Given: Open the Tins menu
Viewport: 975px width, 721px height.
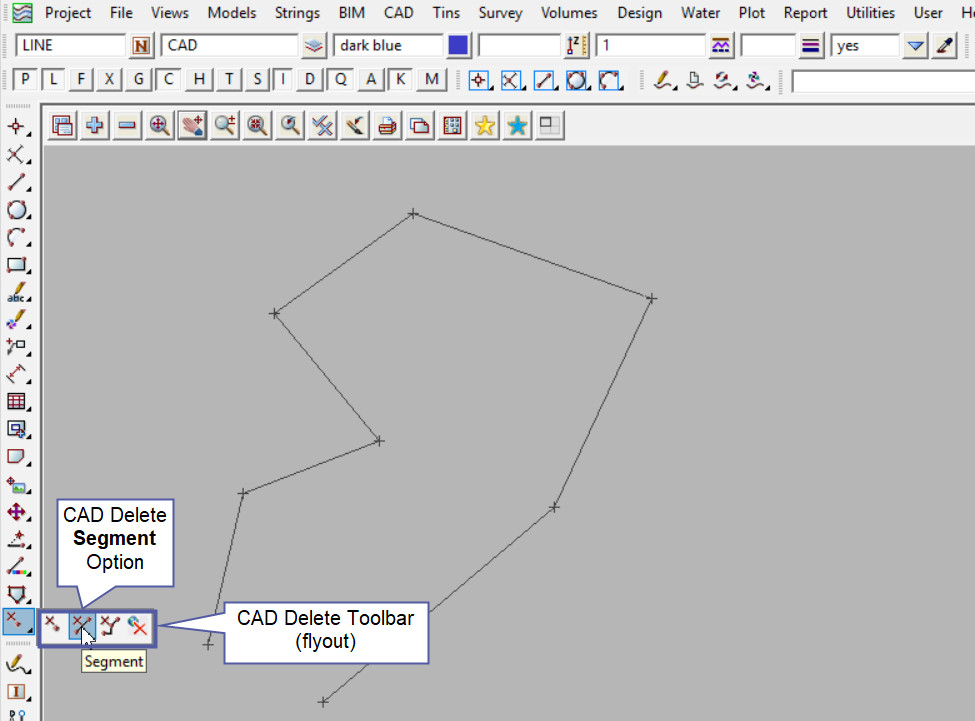Looking at the screenshot, I should 446,12.
